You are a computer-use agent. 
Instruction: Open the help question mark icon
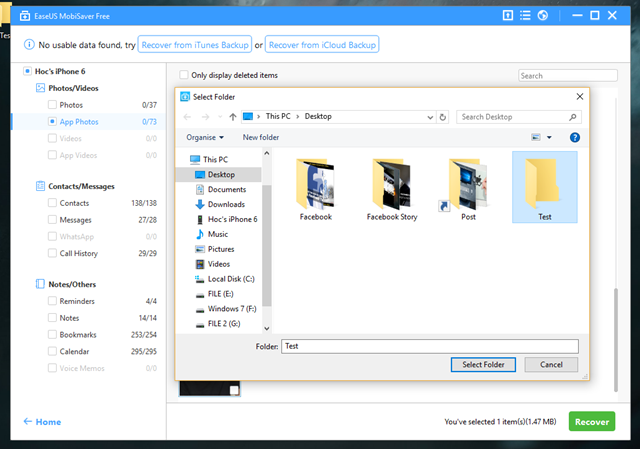[x=575, y=138]
